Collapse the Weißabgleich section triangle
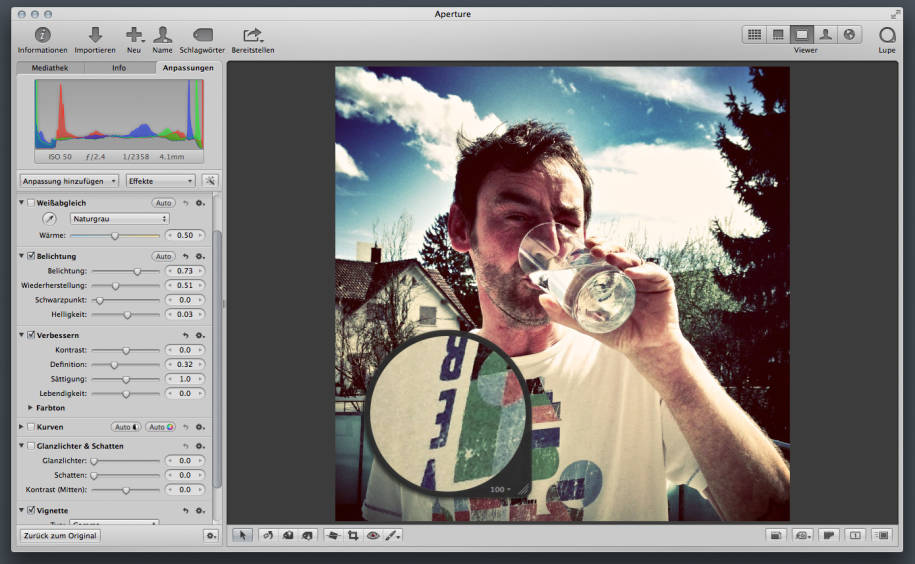This screenshot has height=564, width=915. coord(21,202)
